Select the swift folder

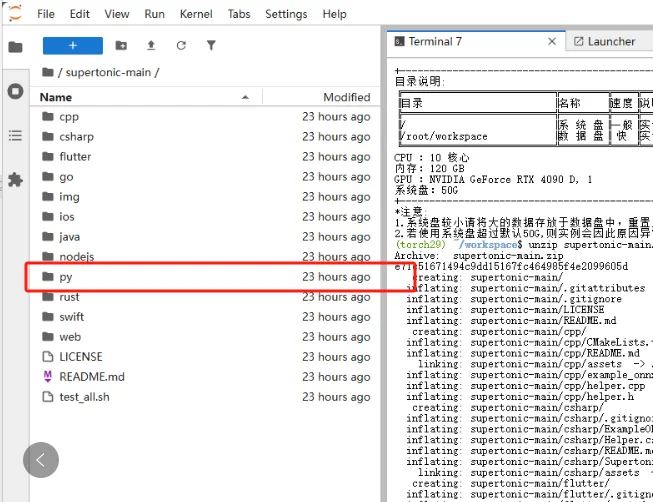[x=204, y=317]
